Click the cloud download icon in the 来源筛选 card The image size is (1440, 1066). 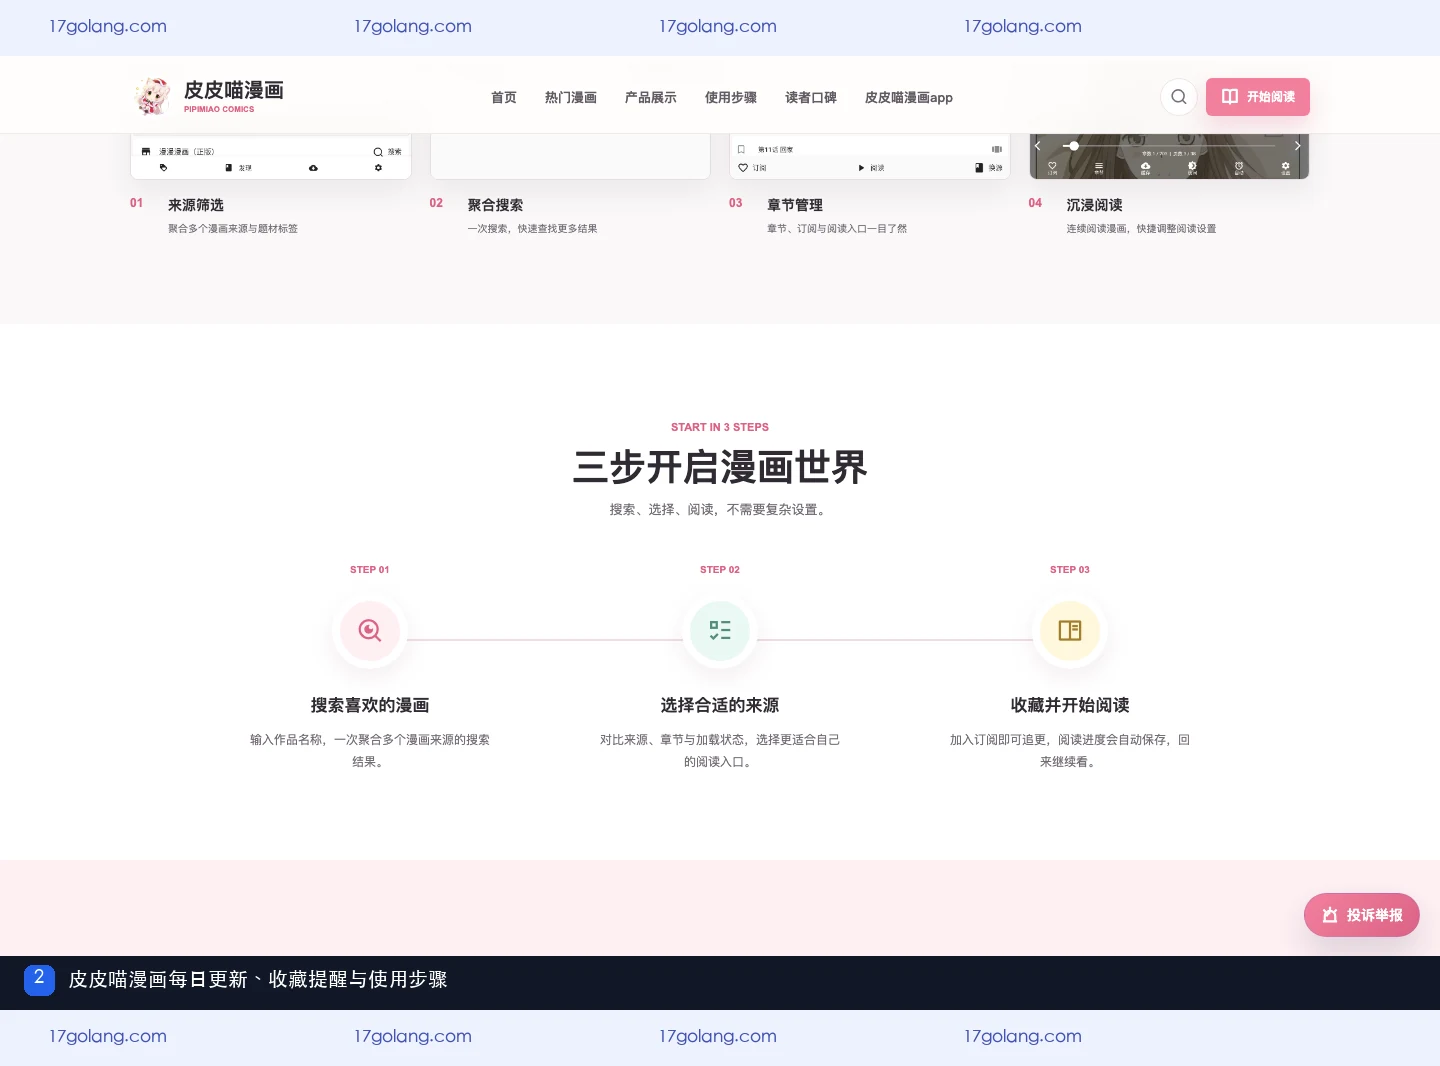(313, 168)
